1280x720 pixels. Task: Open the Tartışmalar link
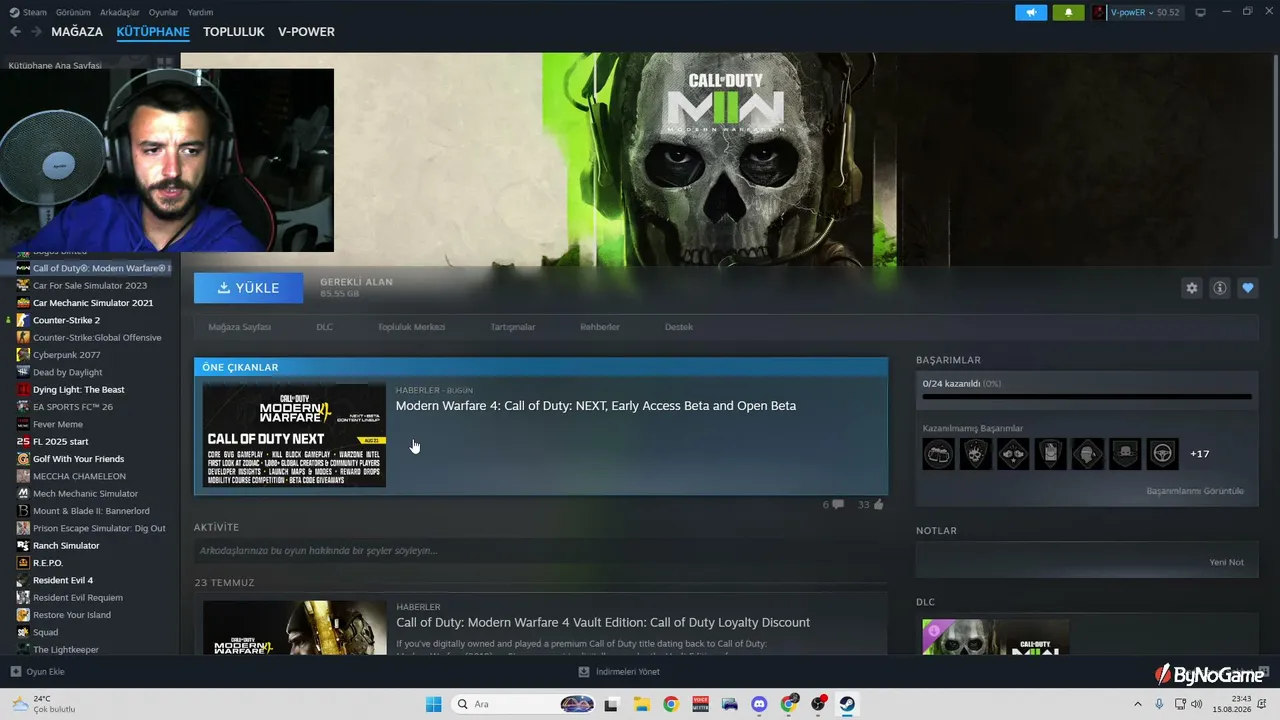[512, 327]
